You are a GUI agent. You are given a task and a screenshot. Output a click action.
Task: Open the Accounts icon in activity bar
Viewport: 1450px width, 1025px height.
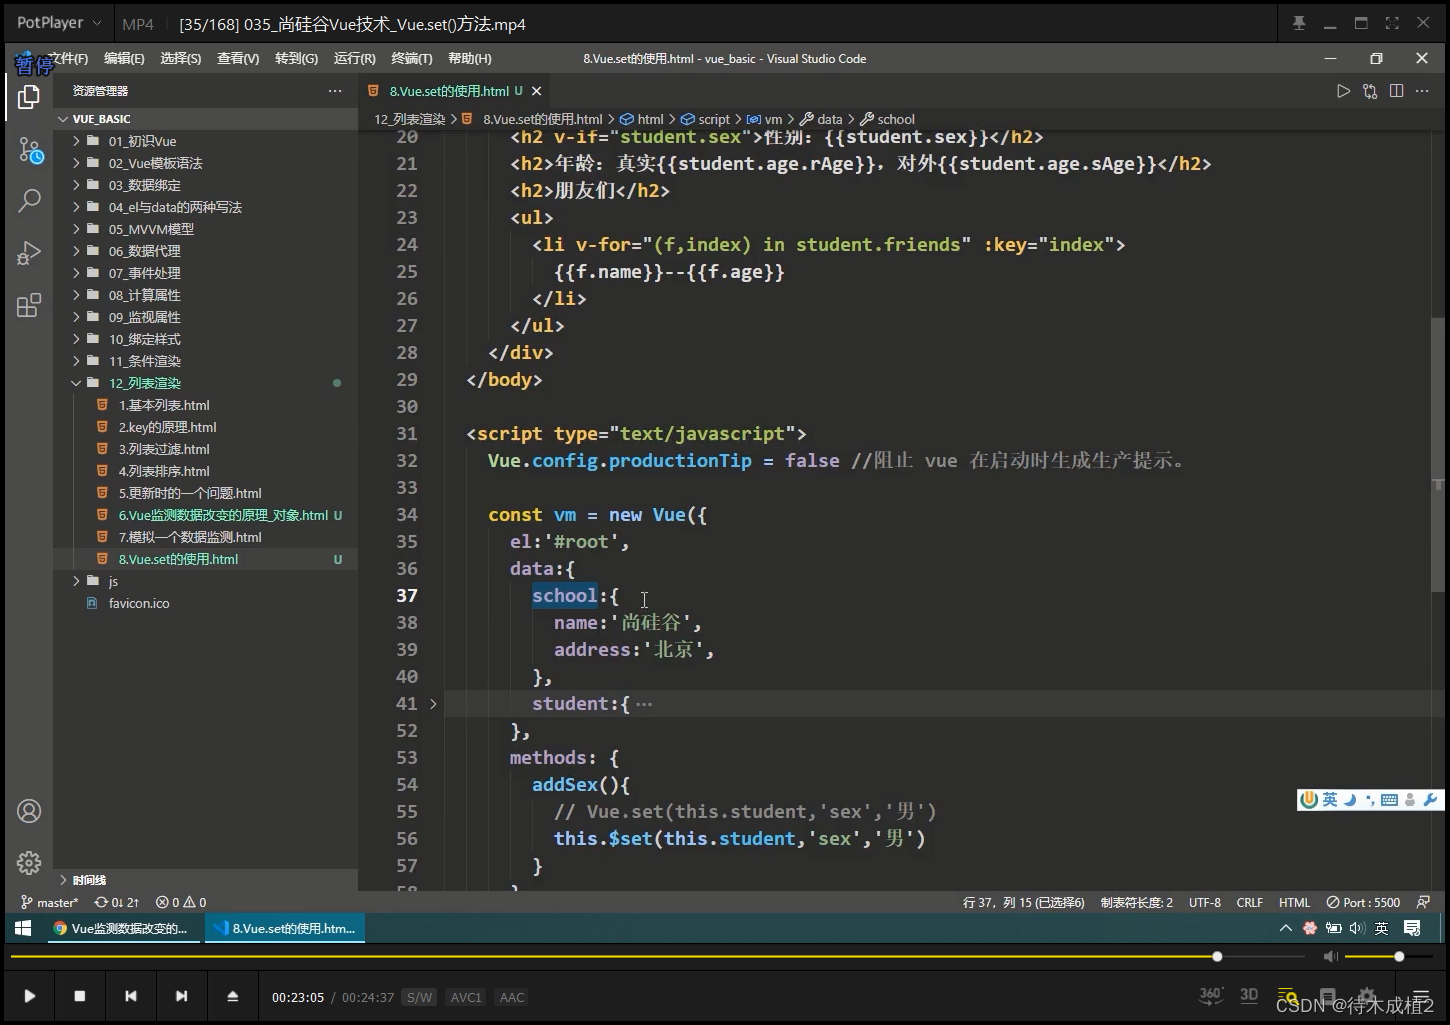[29, 811]
